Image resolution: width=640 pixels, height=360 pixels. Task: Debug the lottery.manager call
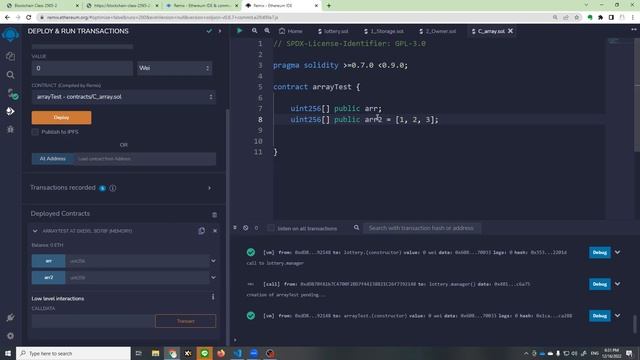click(600, 284)
